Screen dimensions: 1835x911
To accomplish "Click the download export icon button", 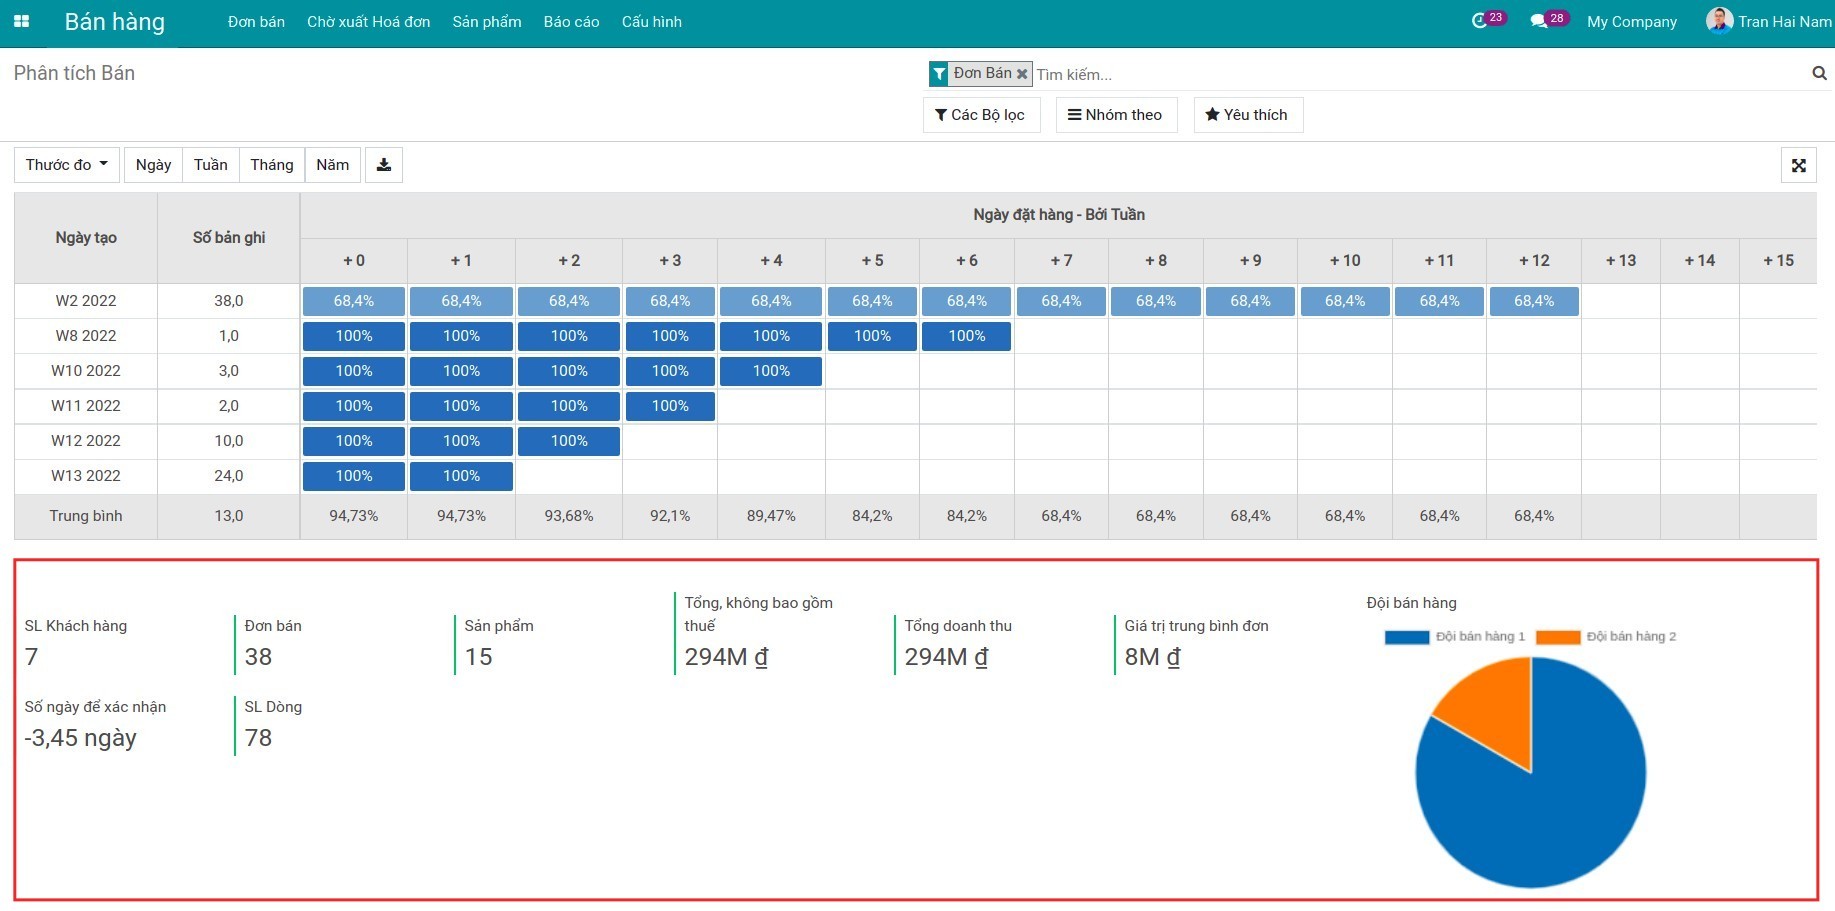I will (384, 165).
